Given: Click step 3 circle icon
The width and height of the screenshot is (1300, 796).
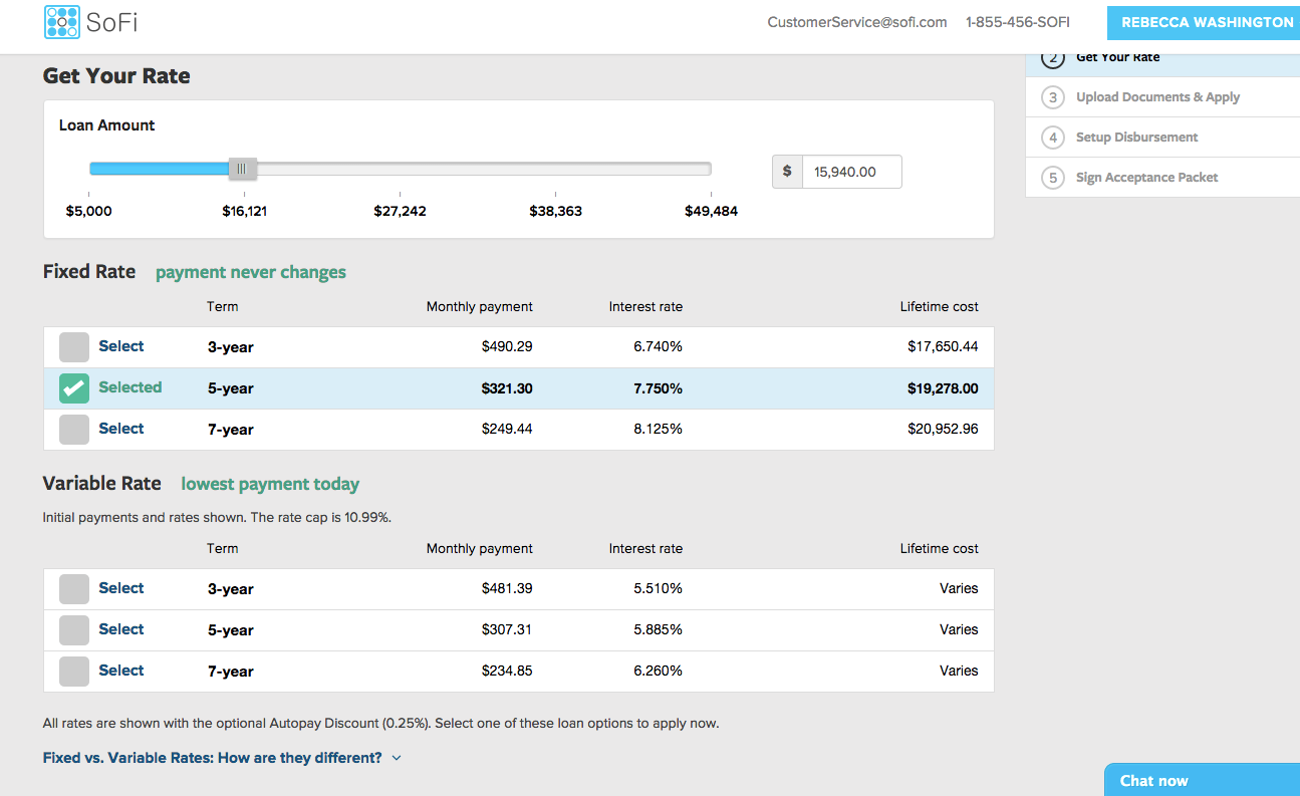Looking at the screenshot, I should click(x=1052, y=97).
